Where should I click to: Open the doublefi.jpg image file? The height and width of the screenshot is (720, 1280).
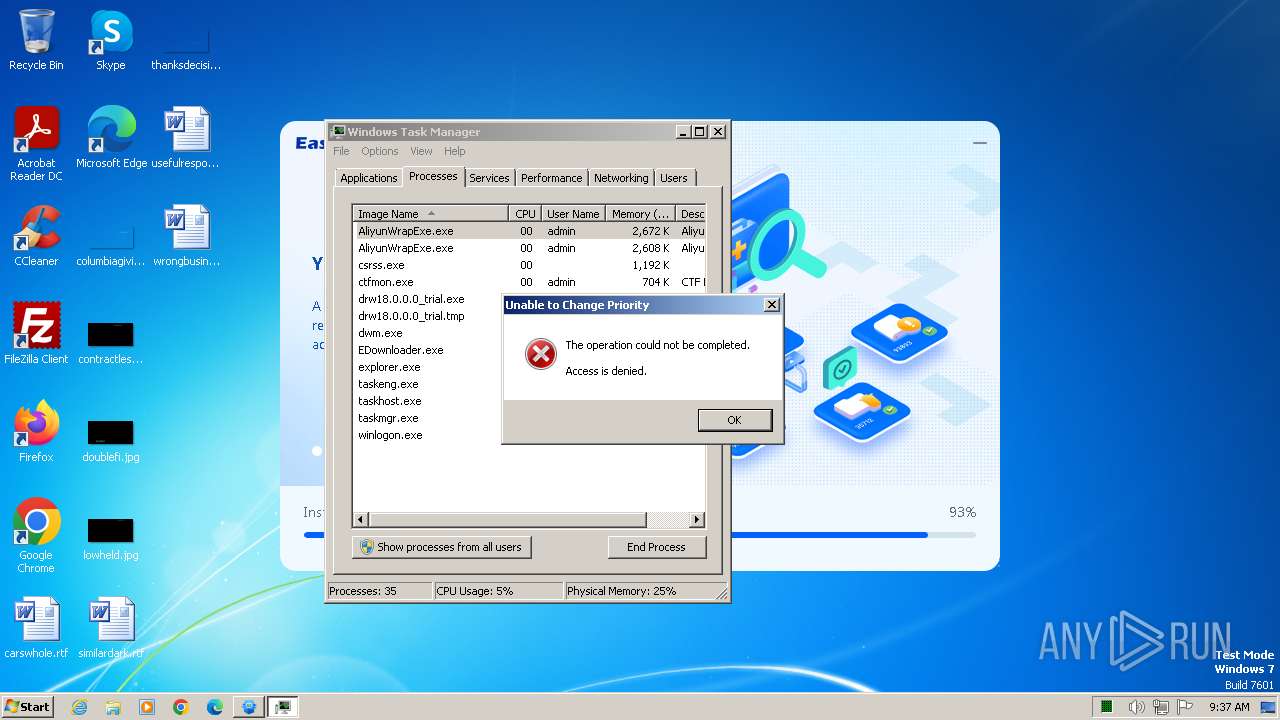(111, 440)
